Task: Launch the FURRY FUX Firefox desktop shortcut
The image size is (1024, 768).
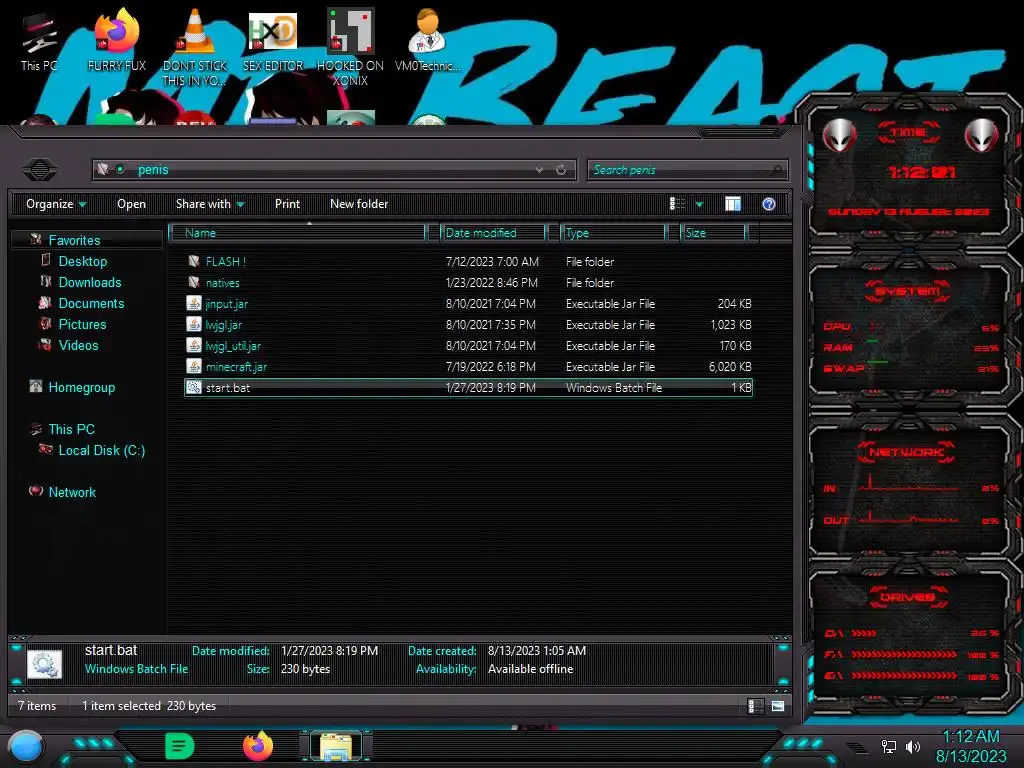Action: coord(117,42)
